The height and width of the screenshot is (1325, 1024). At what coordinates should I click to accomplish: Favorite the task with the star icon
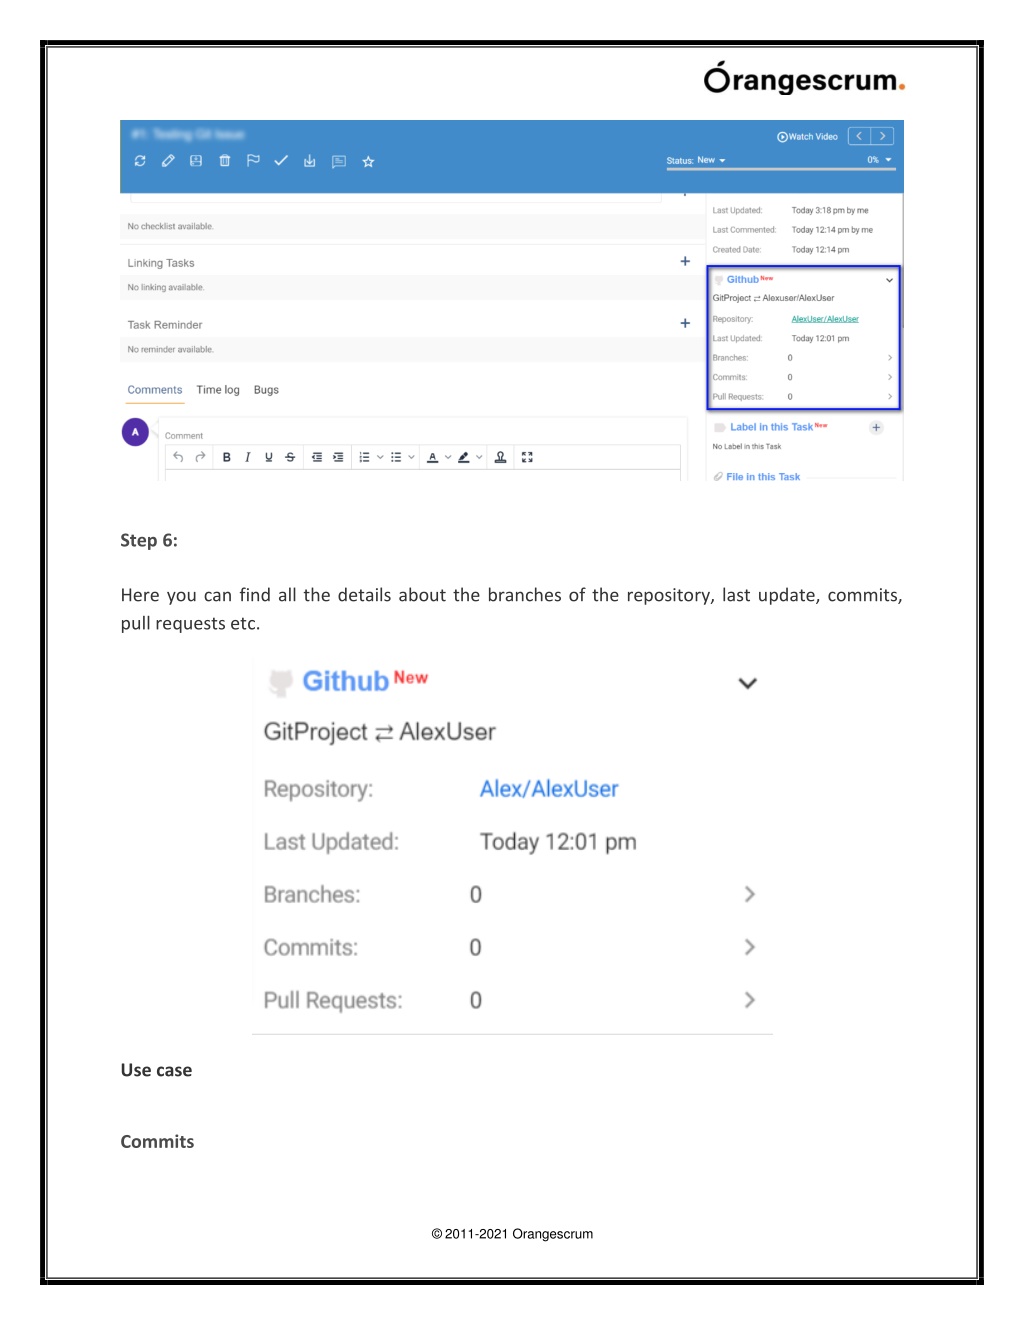coord(368,161)
